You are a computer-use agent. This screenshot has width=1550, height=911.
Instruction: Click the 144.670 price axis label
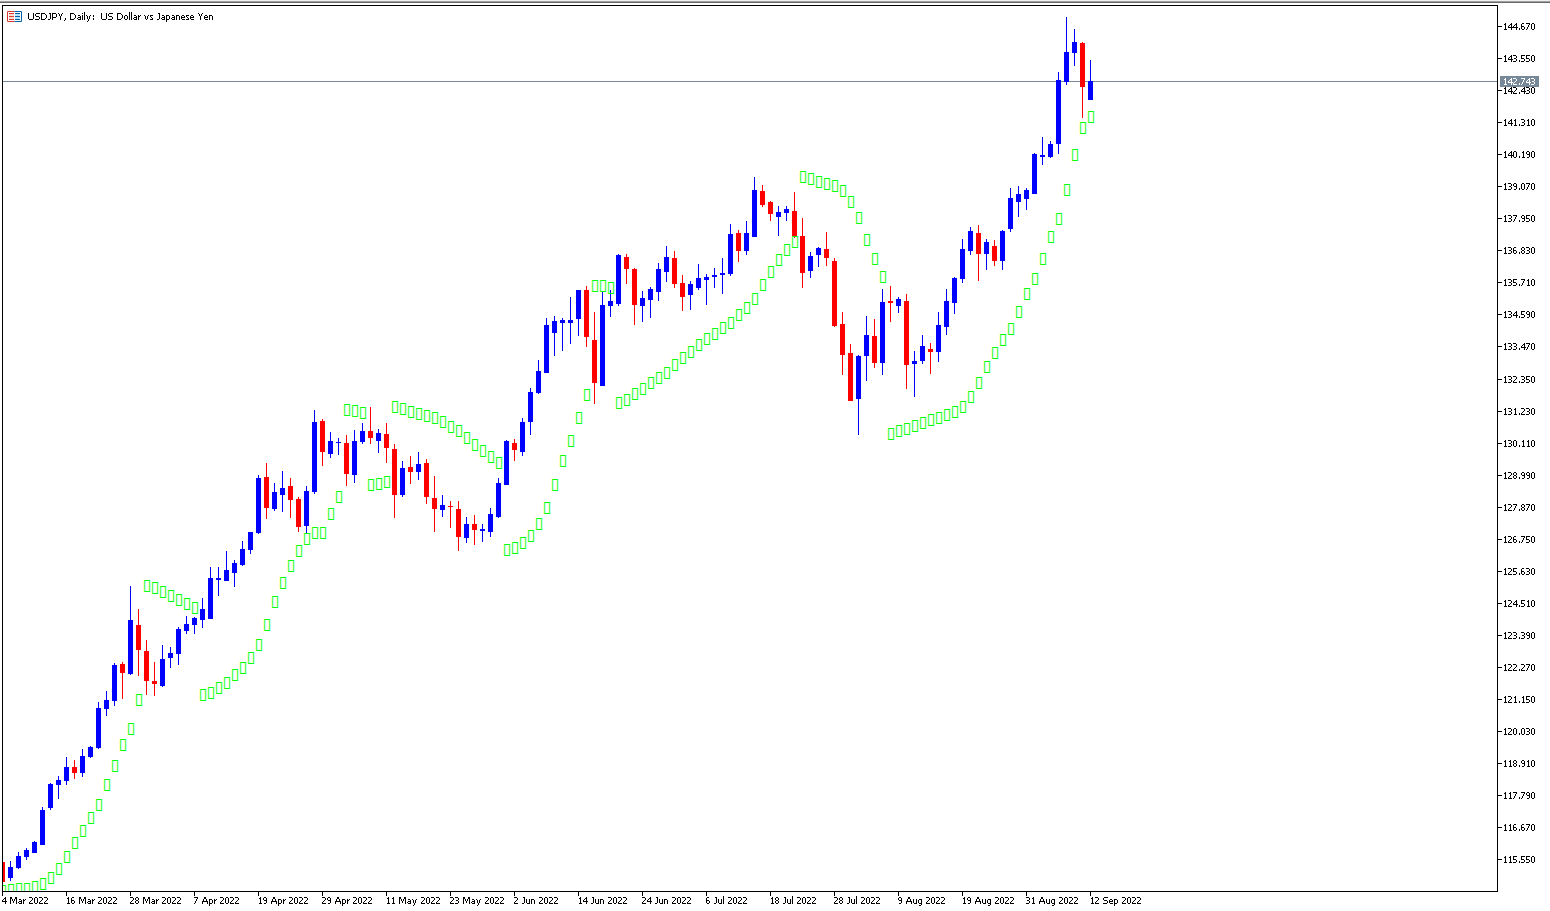1519,26
